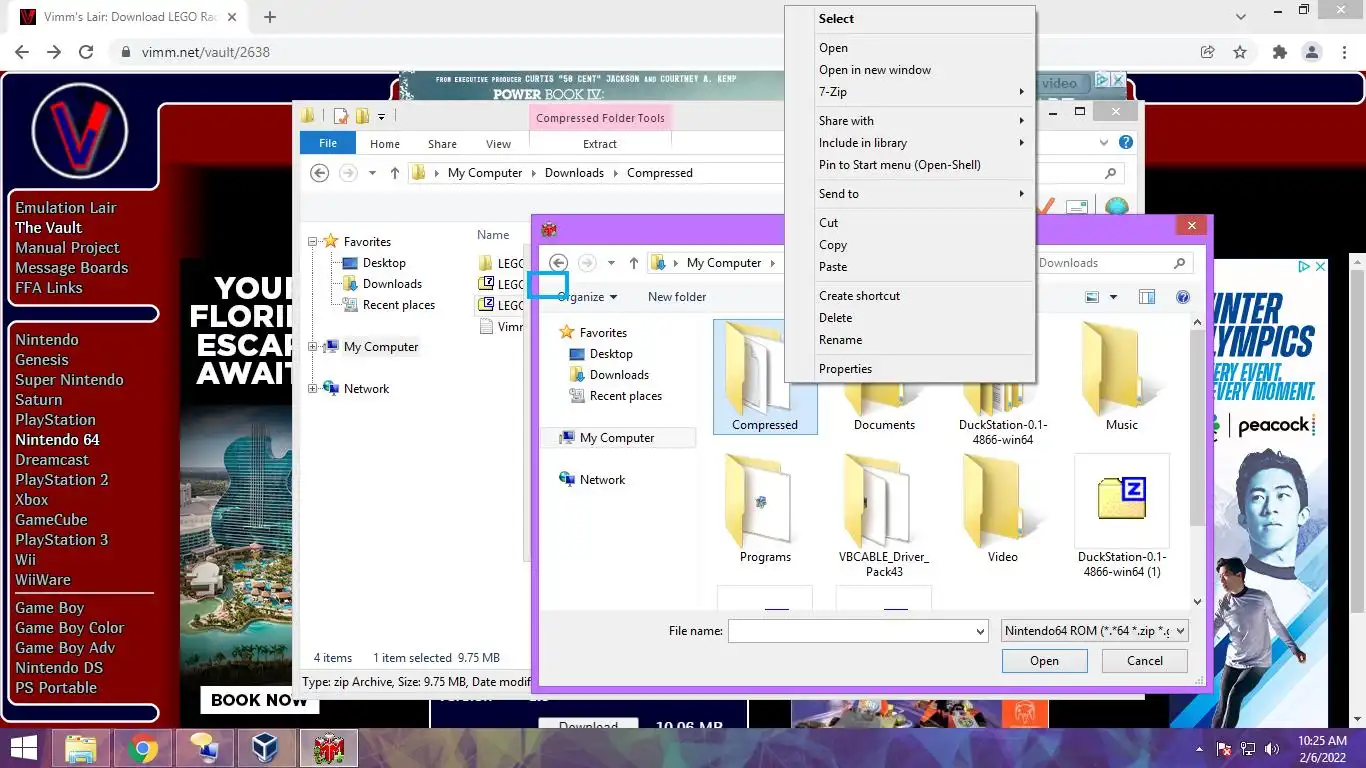Image resolution: width=1366 pixels, height=768 pixels.
Task: Collapse Favorites tree in explorer window
Action: pos(313,242)
